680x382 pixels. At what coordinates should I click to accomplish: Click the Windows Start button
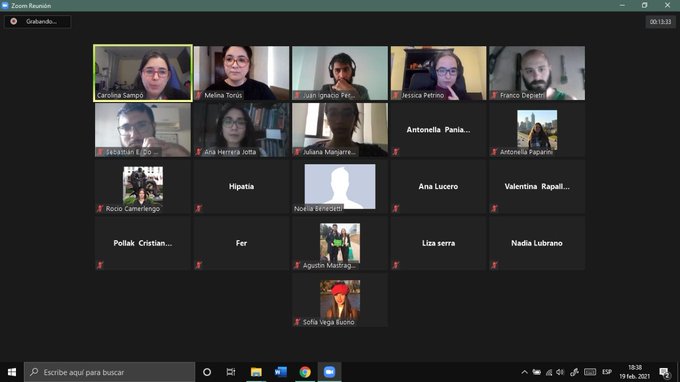coord(12,372)
